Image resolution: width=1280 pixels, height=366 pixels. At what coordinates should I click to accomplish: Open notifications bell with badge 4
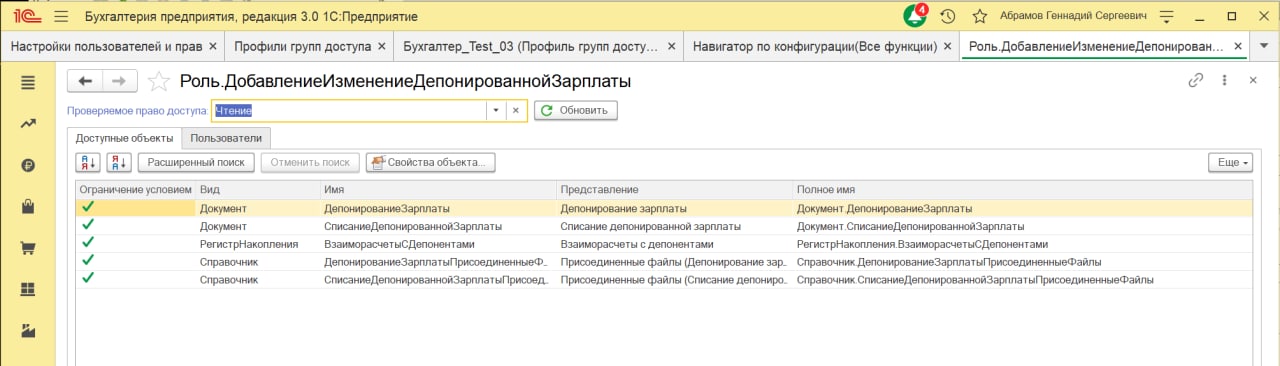click(x=915, y=16)
